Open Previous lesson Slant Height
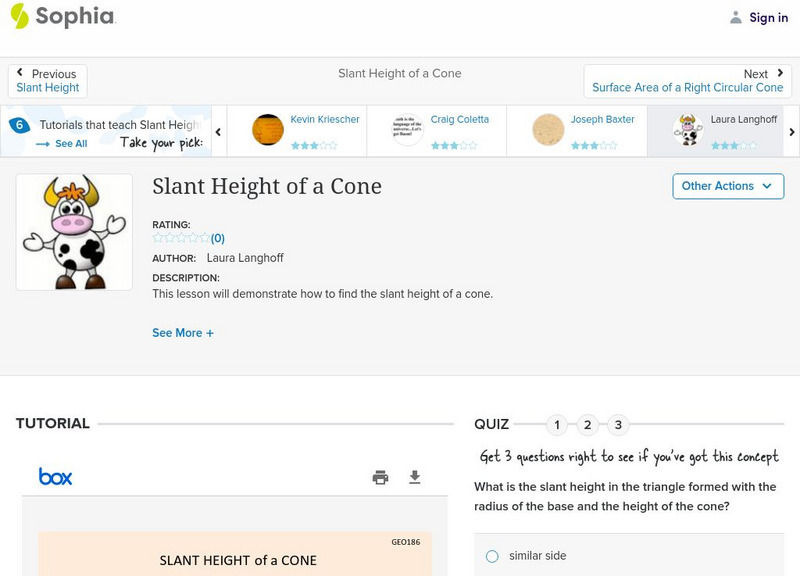Viewport: 800px width, 576px height. [48, 81]
